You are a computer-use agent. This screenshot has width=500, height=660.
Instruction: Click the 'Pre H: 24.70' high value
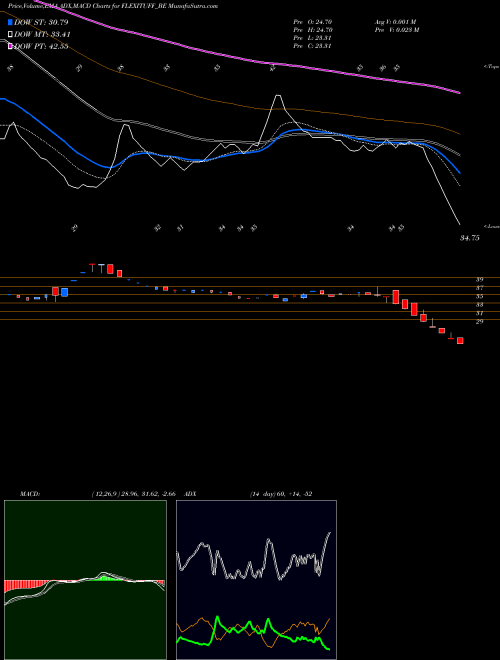coord(313,30)
